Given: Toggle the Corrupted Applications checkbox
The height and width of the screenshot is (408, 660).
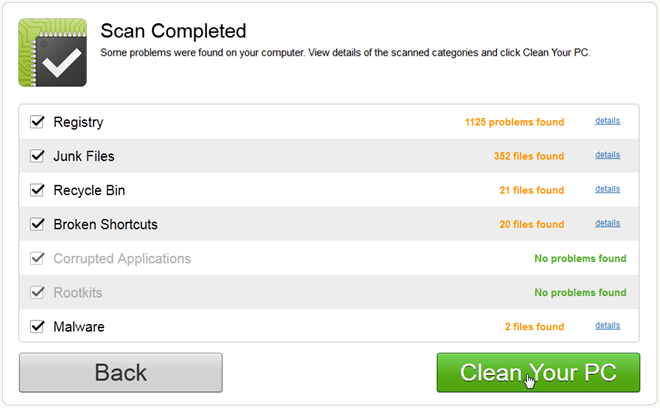Looking at the screenshot, I should click(x=38, y=258).
